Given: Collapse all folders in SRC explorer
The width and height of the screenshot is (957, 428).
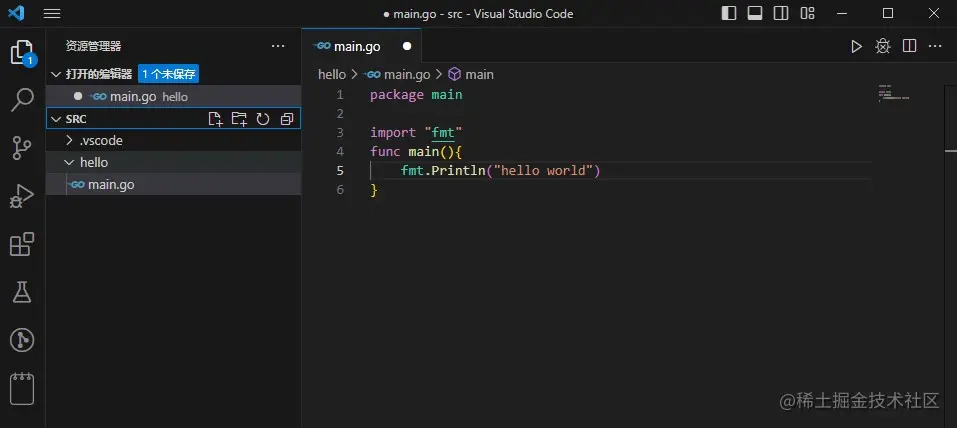Looking at the screenshot, I should tap(287, 119).
